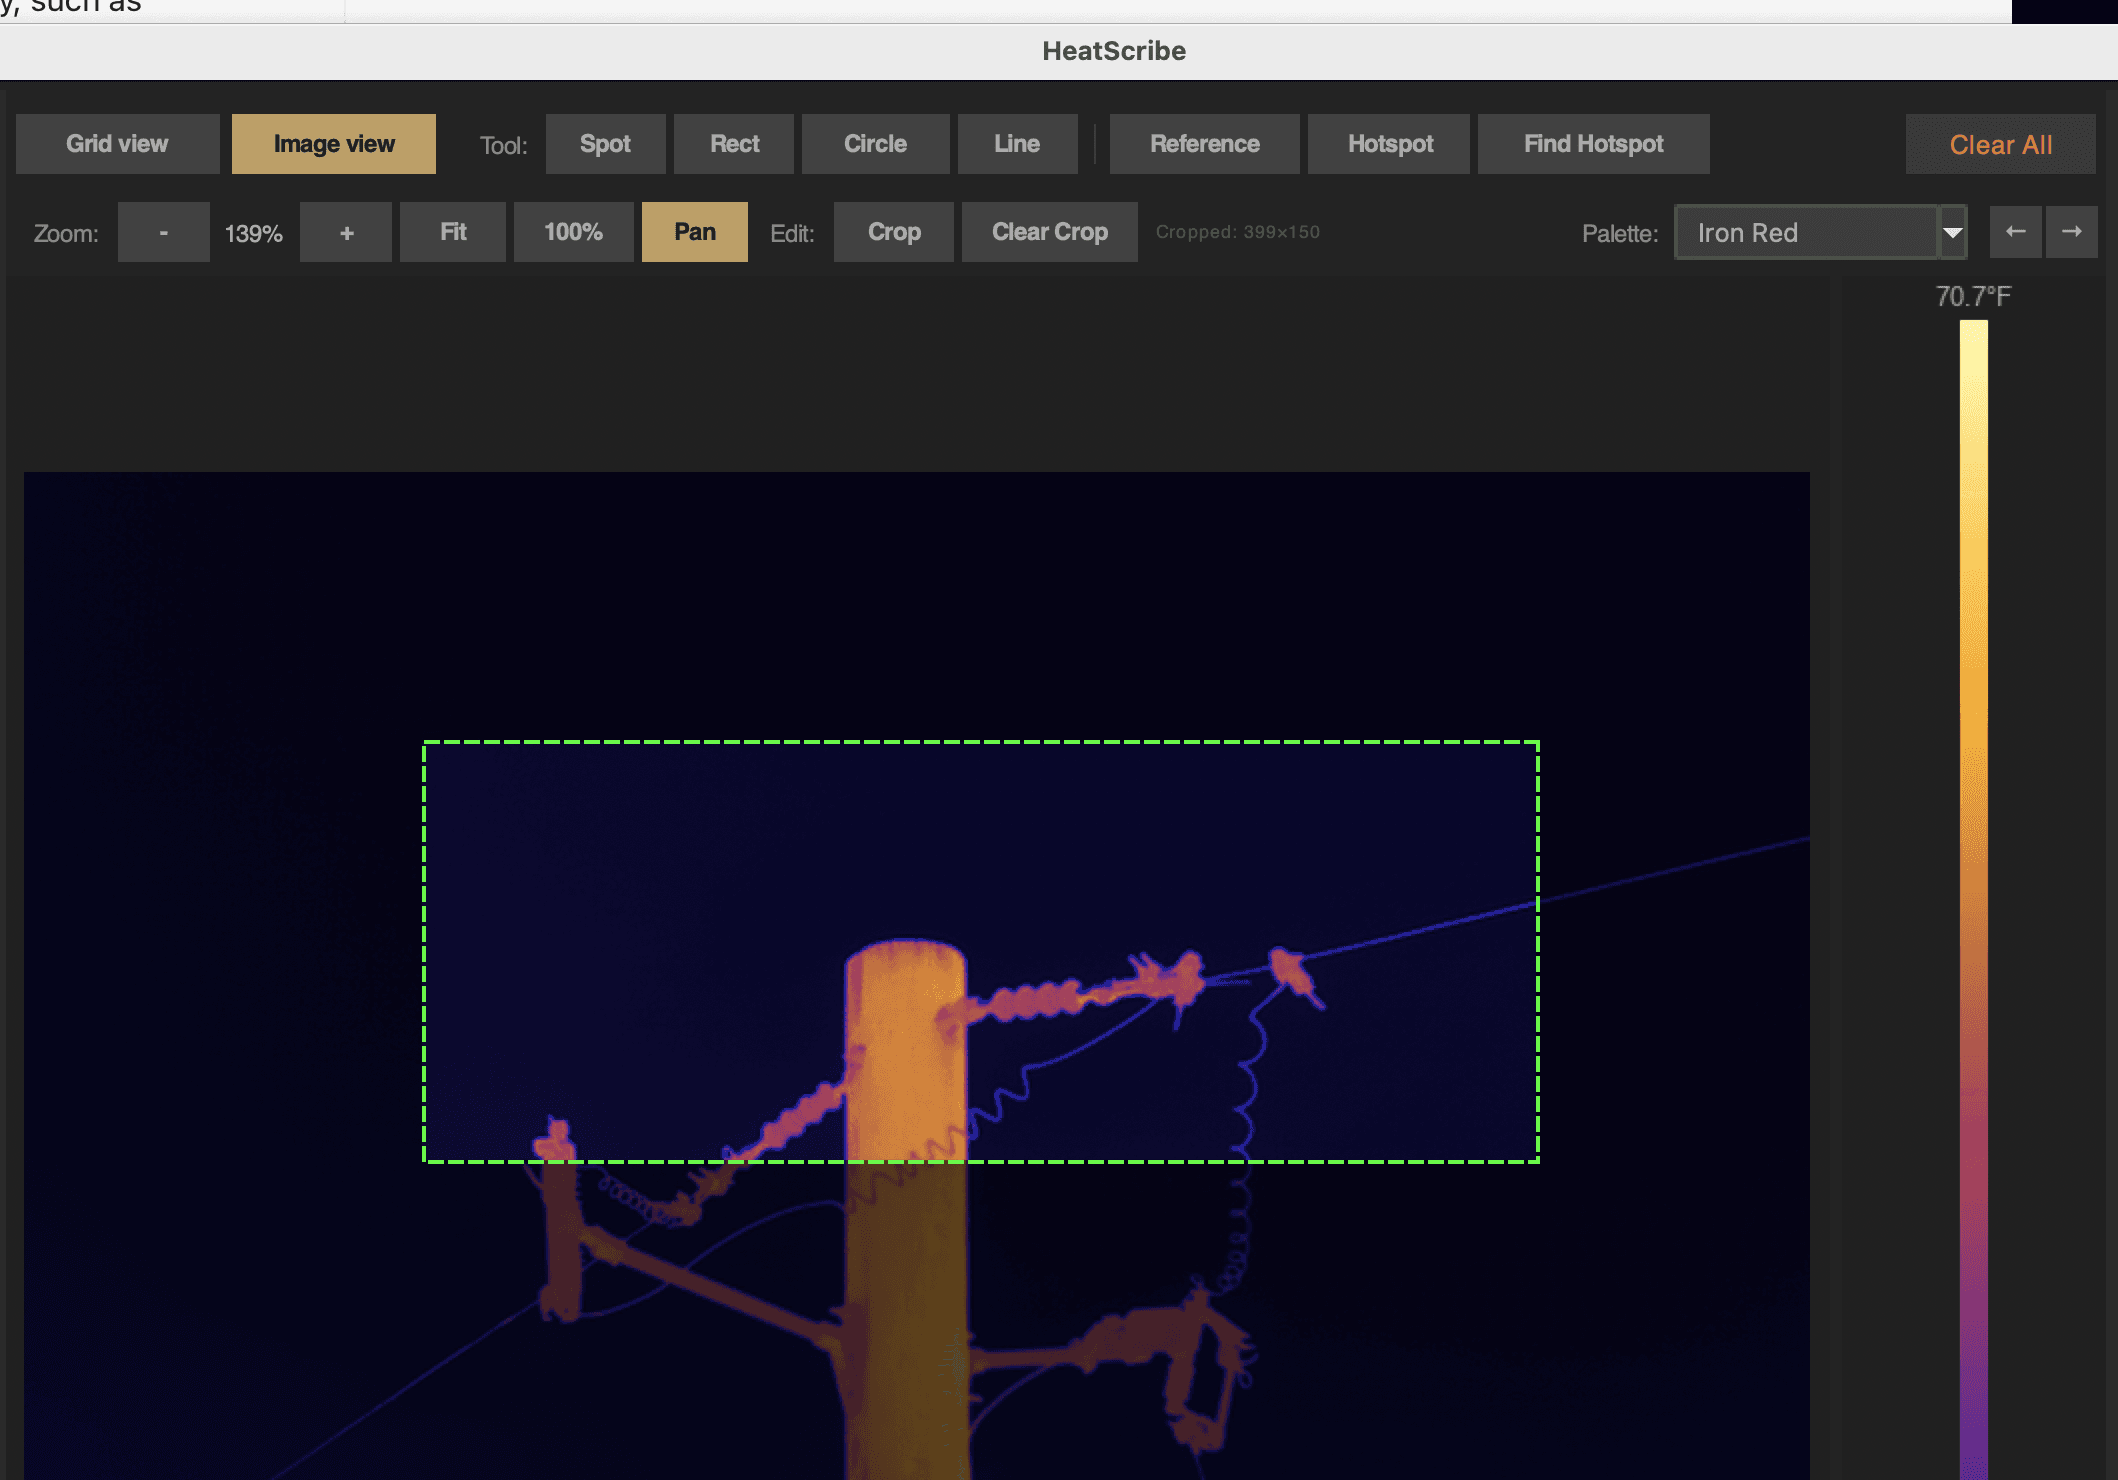Choose the Line measurement tool
2118x1480 pixels.
tap(1017, 144)
